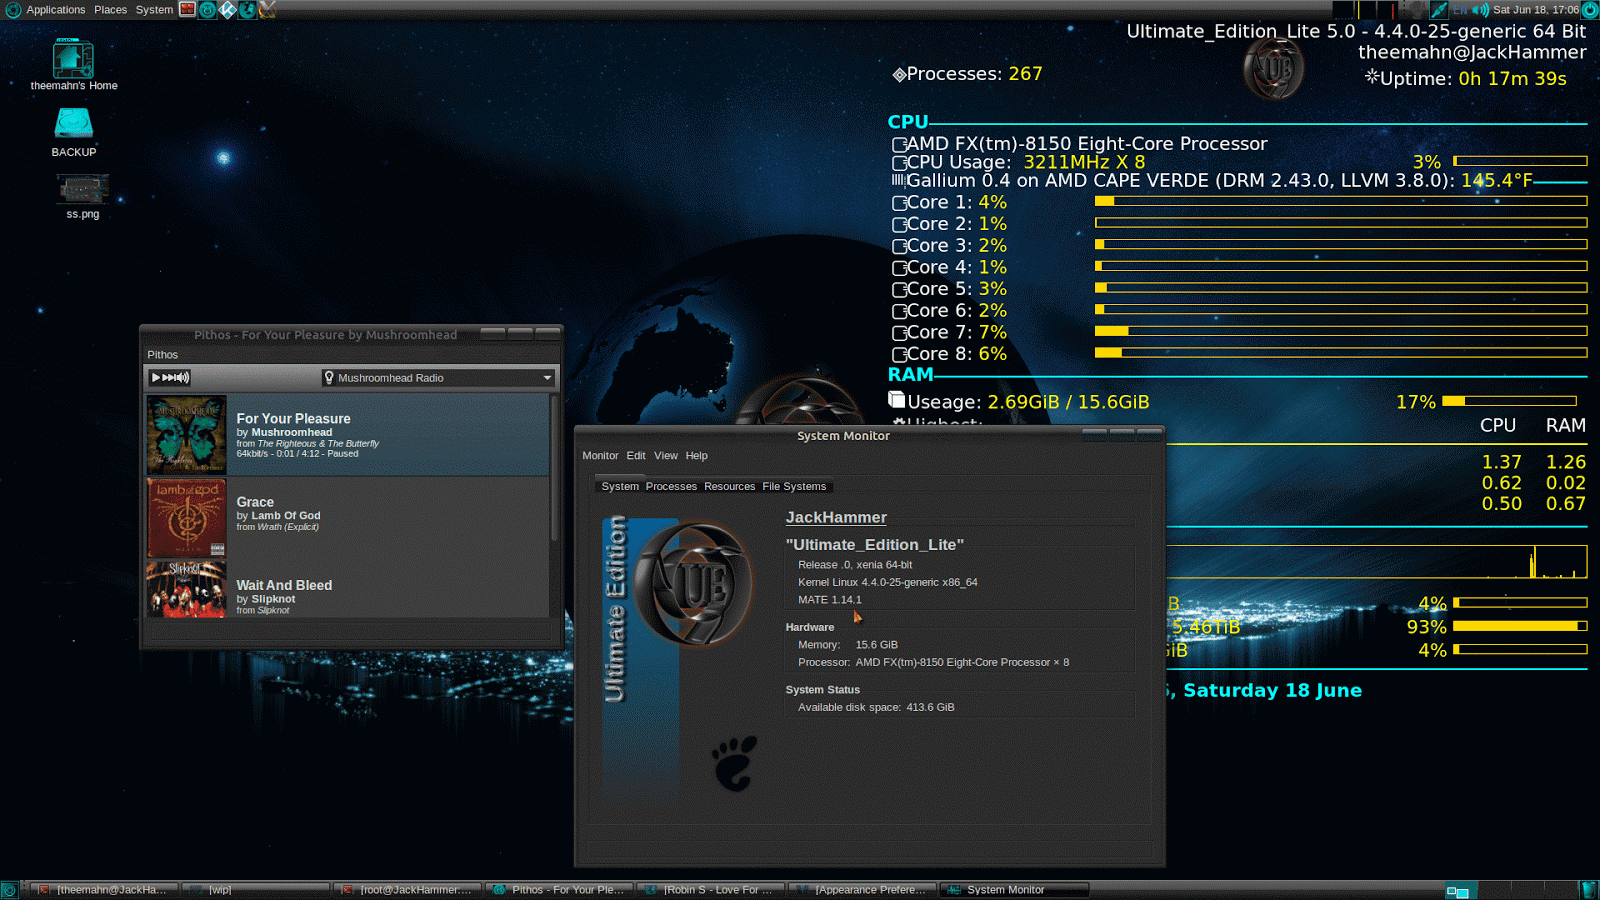Click the GNOME foot logo
The height and width of the screenshot is (900, 1600).
734,763
